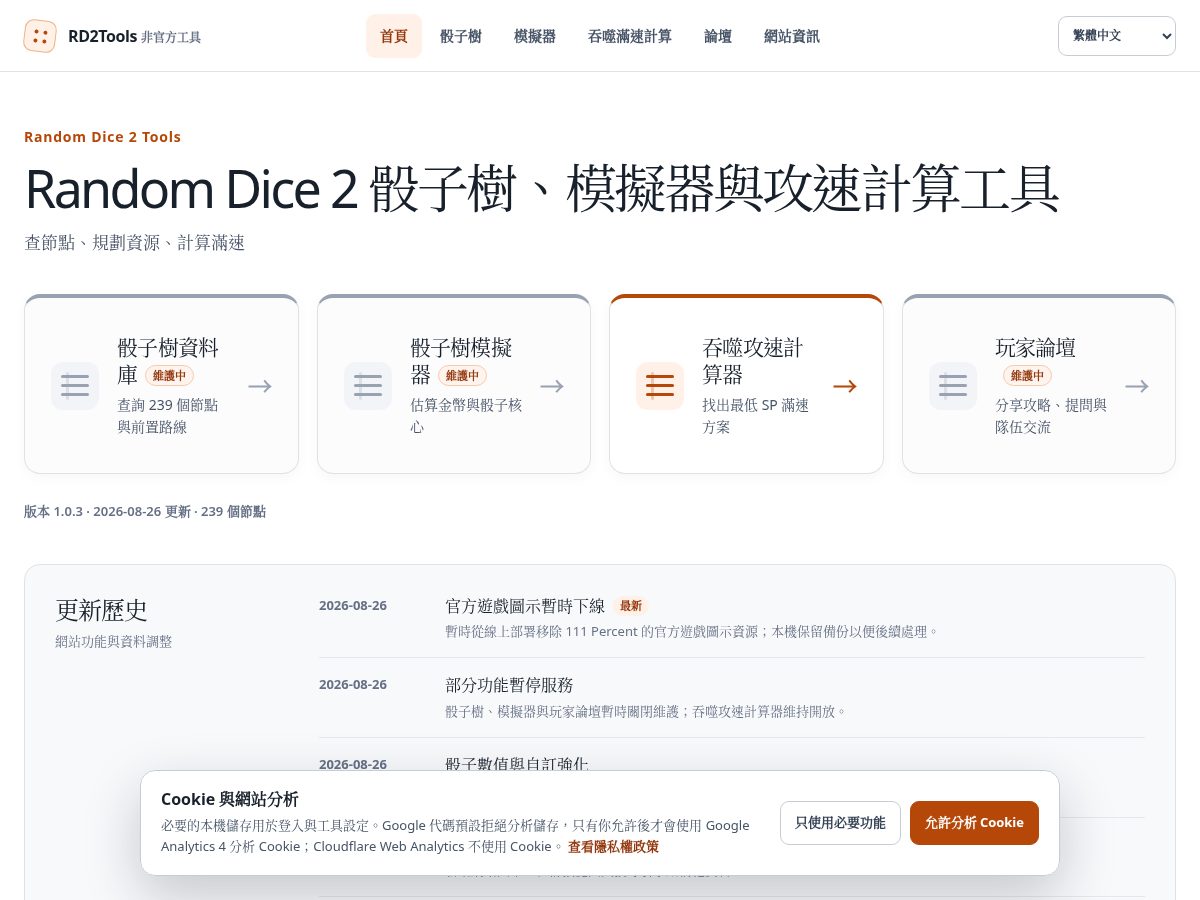The image size is (1200, 900).
Task: Click the 最新 badge beside 官方遊戲圖示暫時下線
Action: [631, 606]
